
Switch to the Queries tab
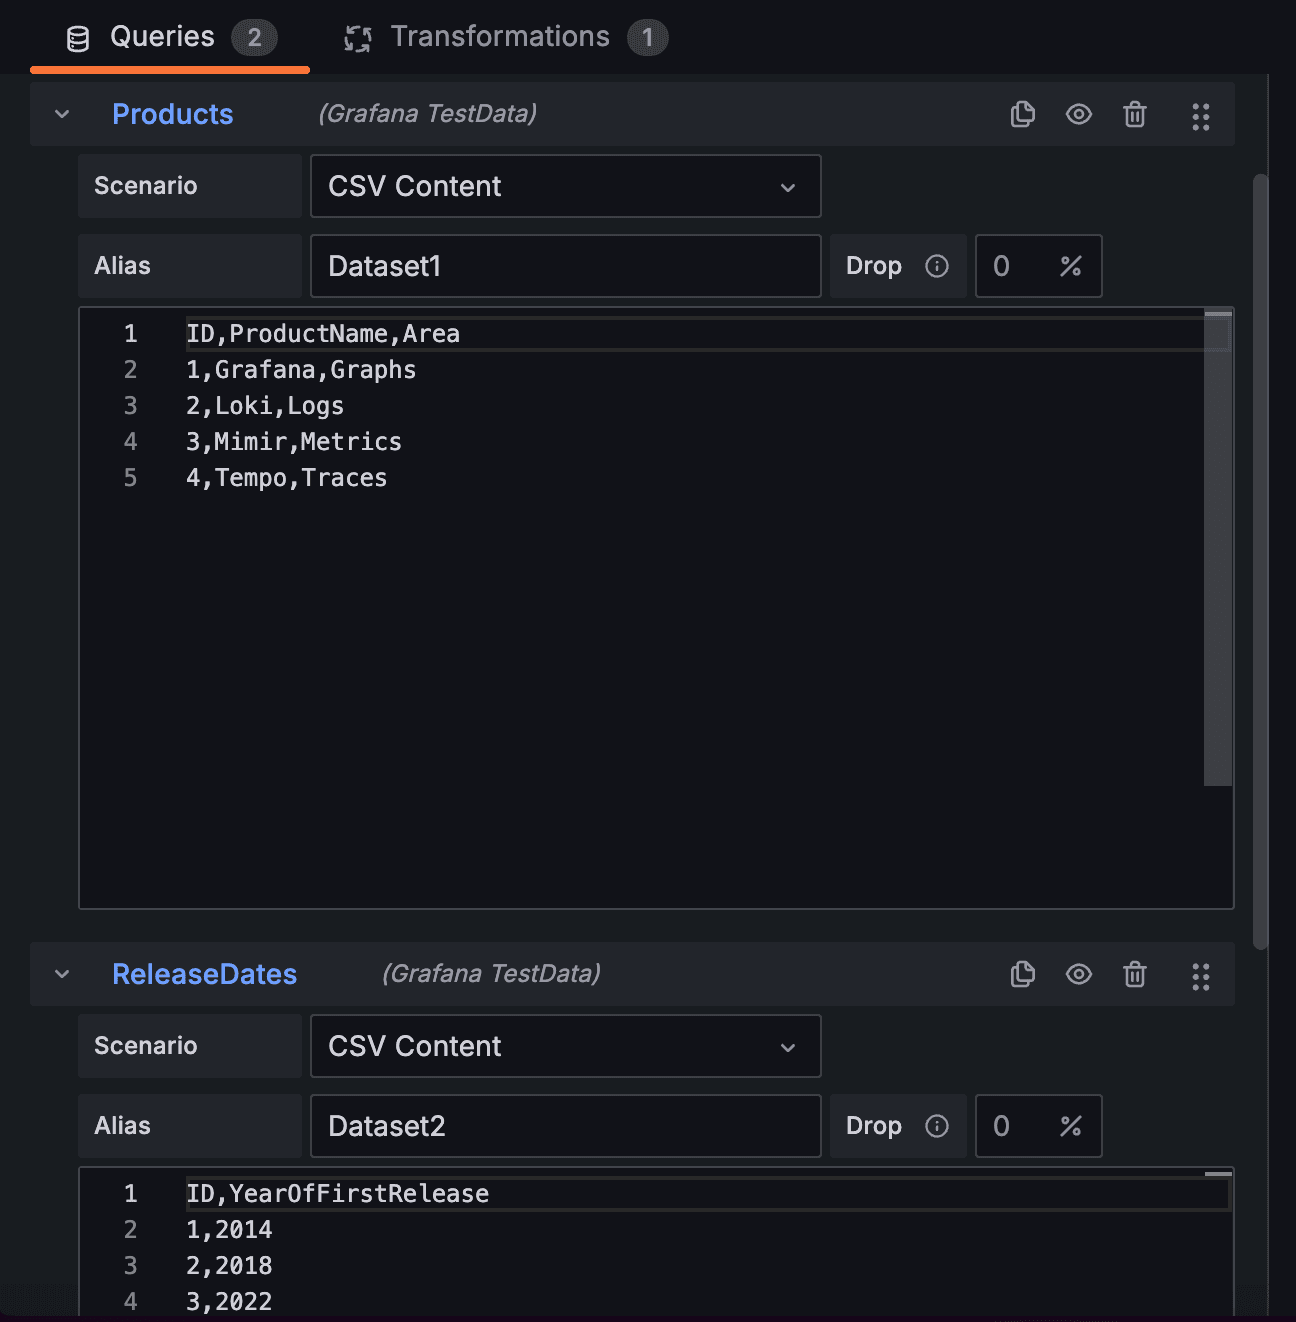point(170,38)
